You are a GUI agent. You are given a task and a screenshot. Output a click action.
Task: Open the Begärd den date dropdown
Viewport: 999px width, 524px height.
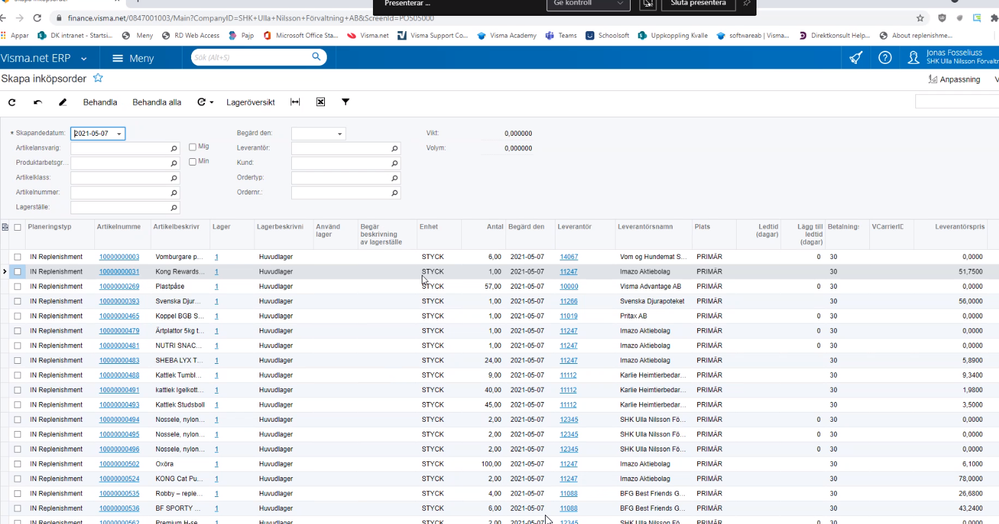click(x=340, y=134)
